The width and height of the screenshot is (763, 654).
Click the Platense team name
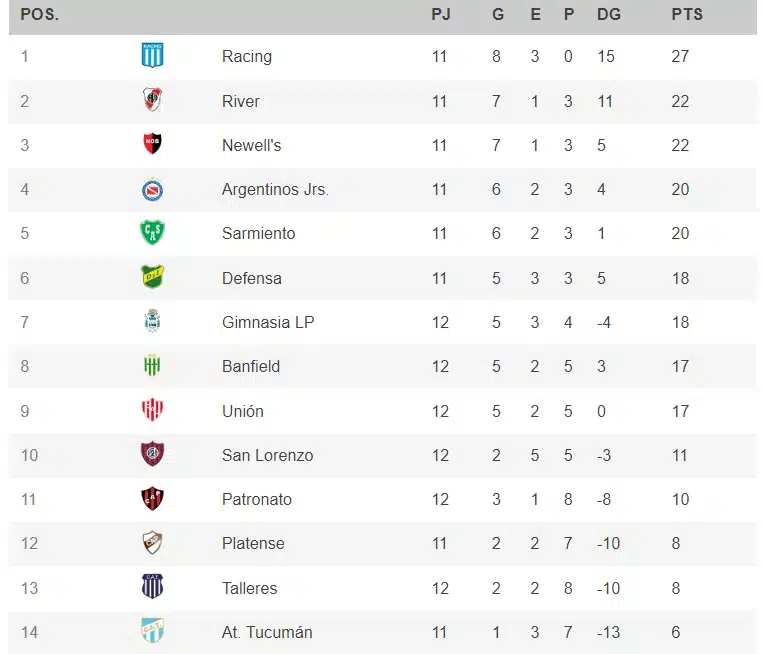pos(253,543)
